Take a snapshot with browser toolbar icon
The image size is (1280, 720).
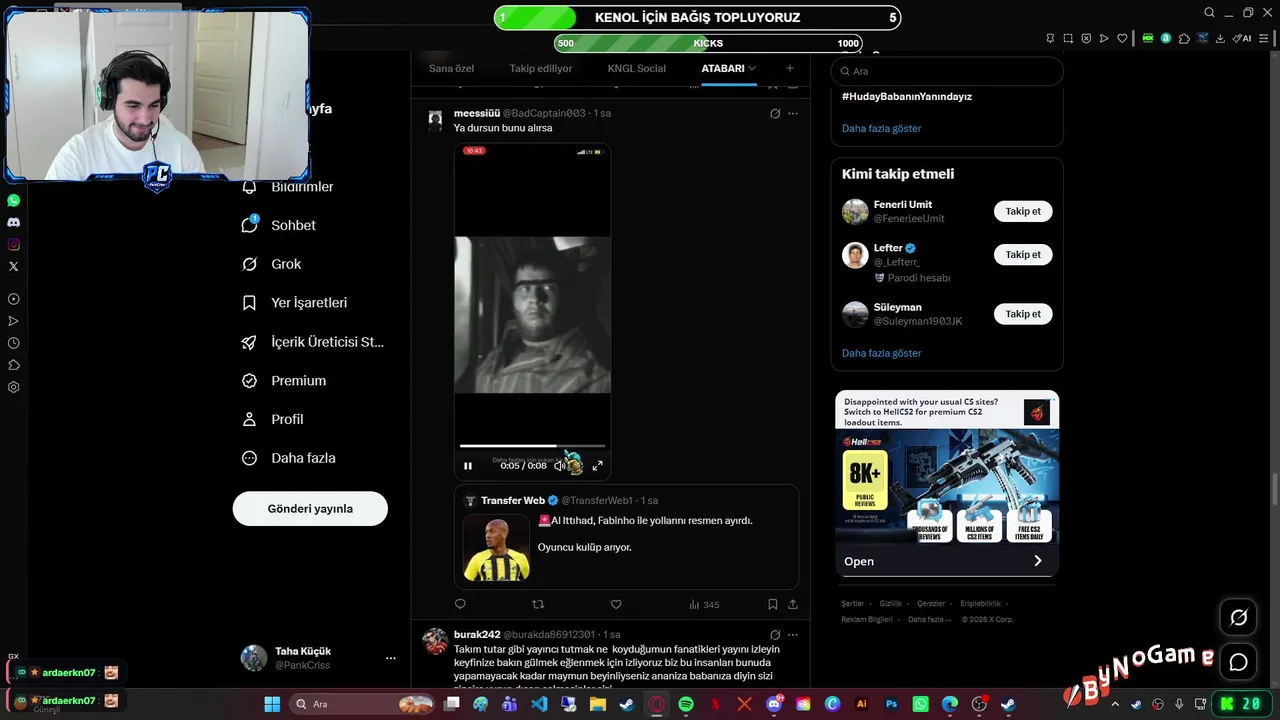click(x=1068, y=38)
